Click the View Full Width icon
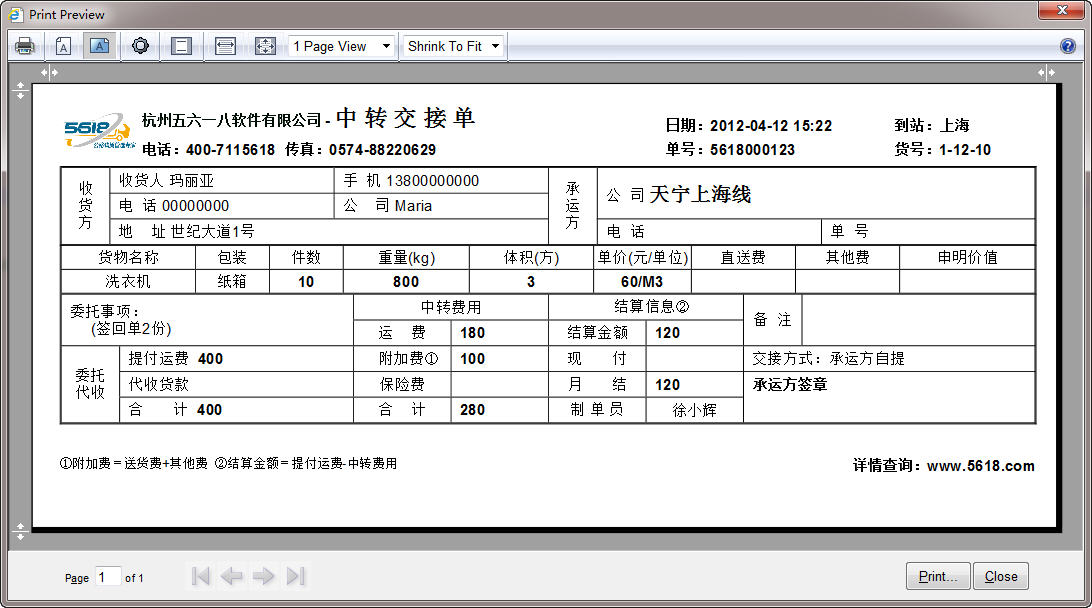This screenshot has width=1092, height=608. coord(225,46)
